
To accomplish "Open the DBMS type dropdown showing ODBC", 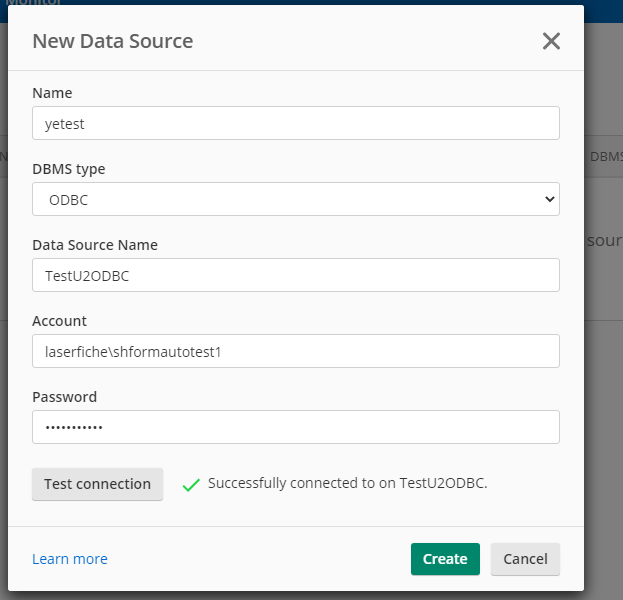I will pos(295,199).
